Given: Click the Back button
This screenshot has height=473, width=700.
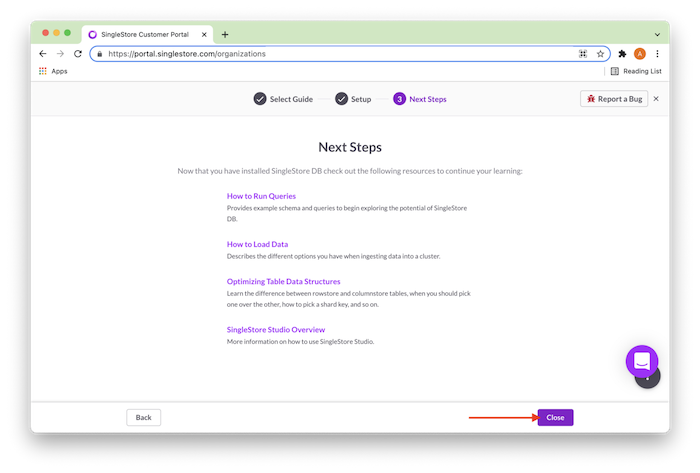Looking at the screenshot, I should 143,417.
